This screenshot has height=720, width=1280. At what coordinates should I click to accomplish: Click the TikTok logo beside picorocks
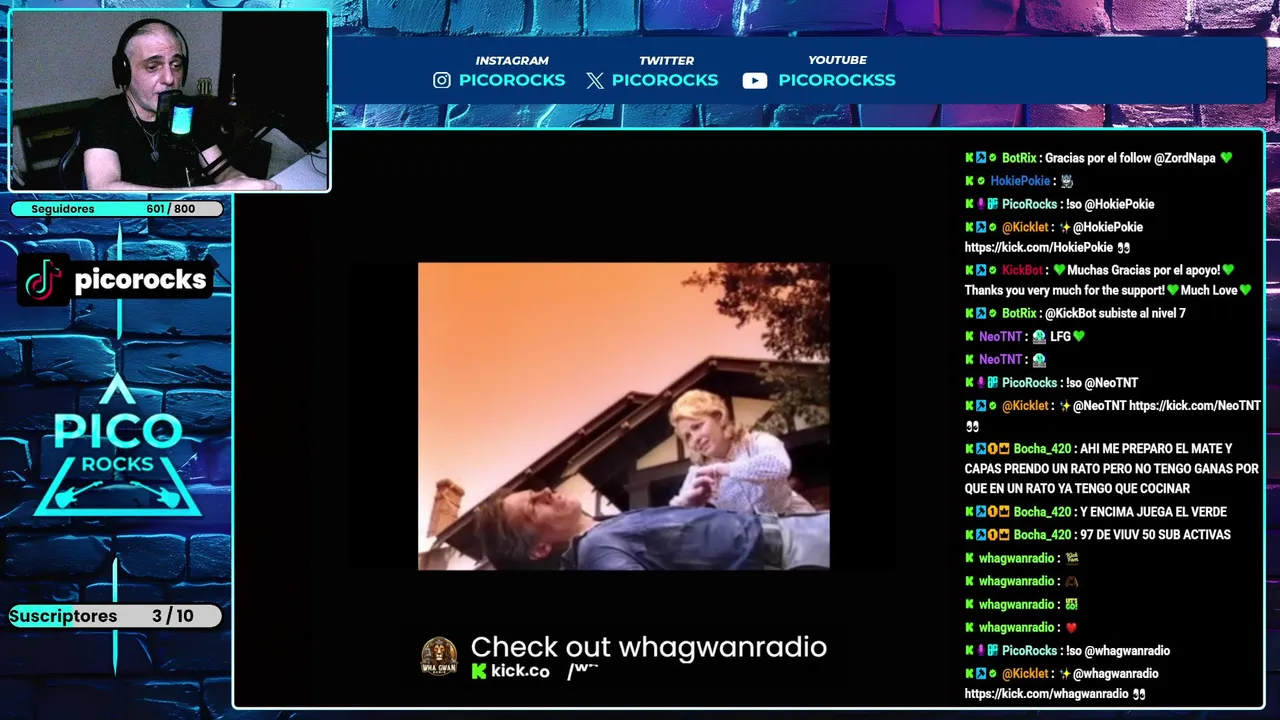[x=44, y=280]
